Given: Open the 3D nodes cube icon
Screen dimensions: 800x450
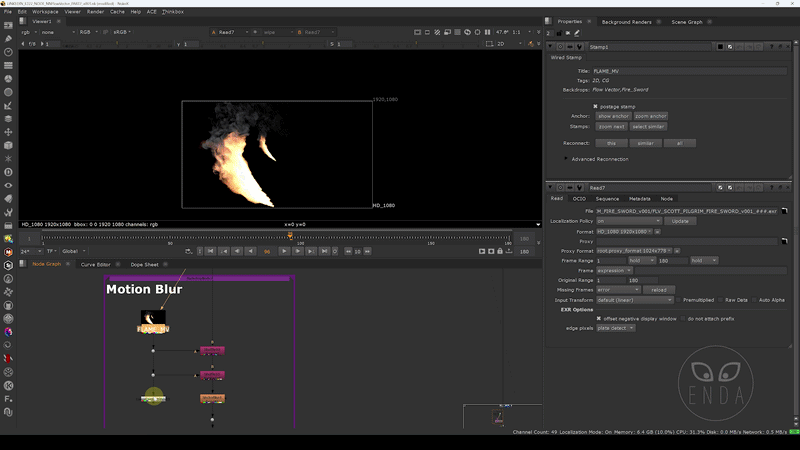Looking at the screenshot, I should tap(8, 145).
